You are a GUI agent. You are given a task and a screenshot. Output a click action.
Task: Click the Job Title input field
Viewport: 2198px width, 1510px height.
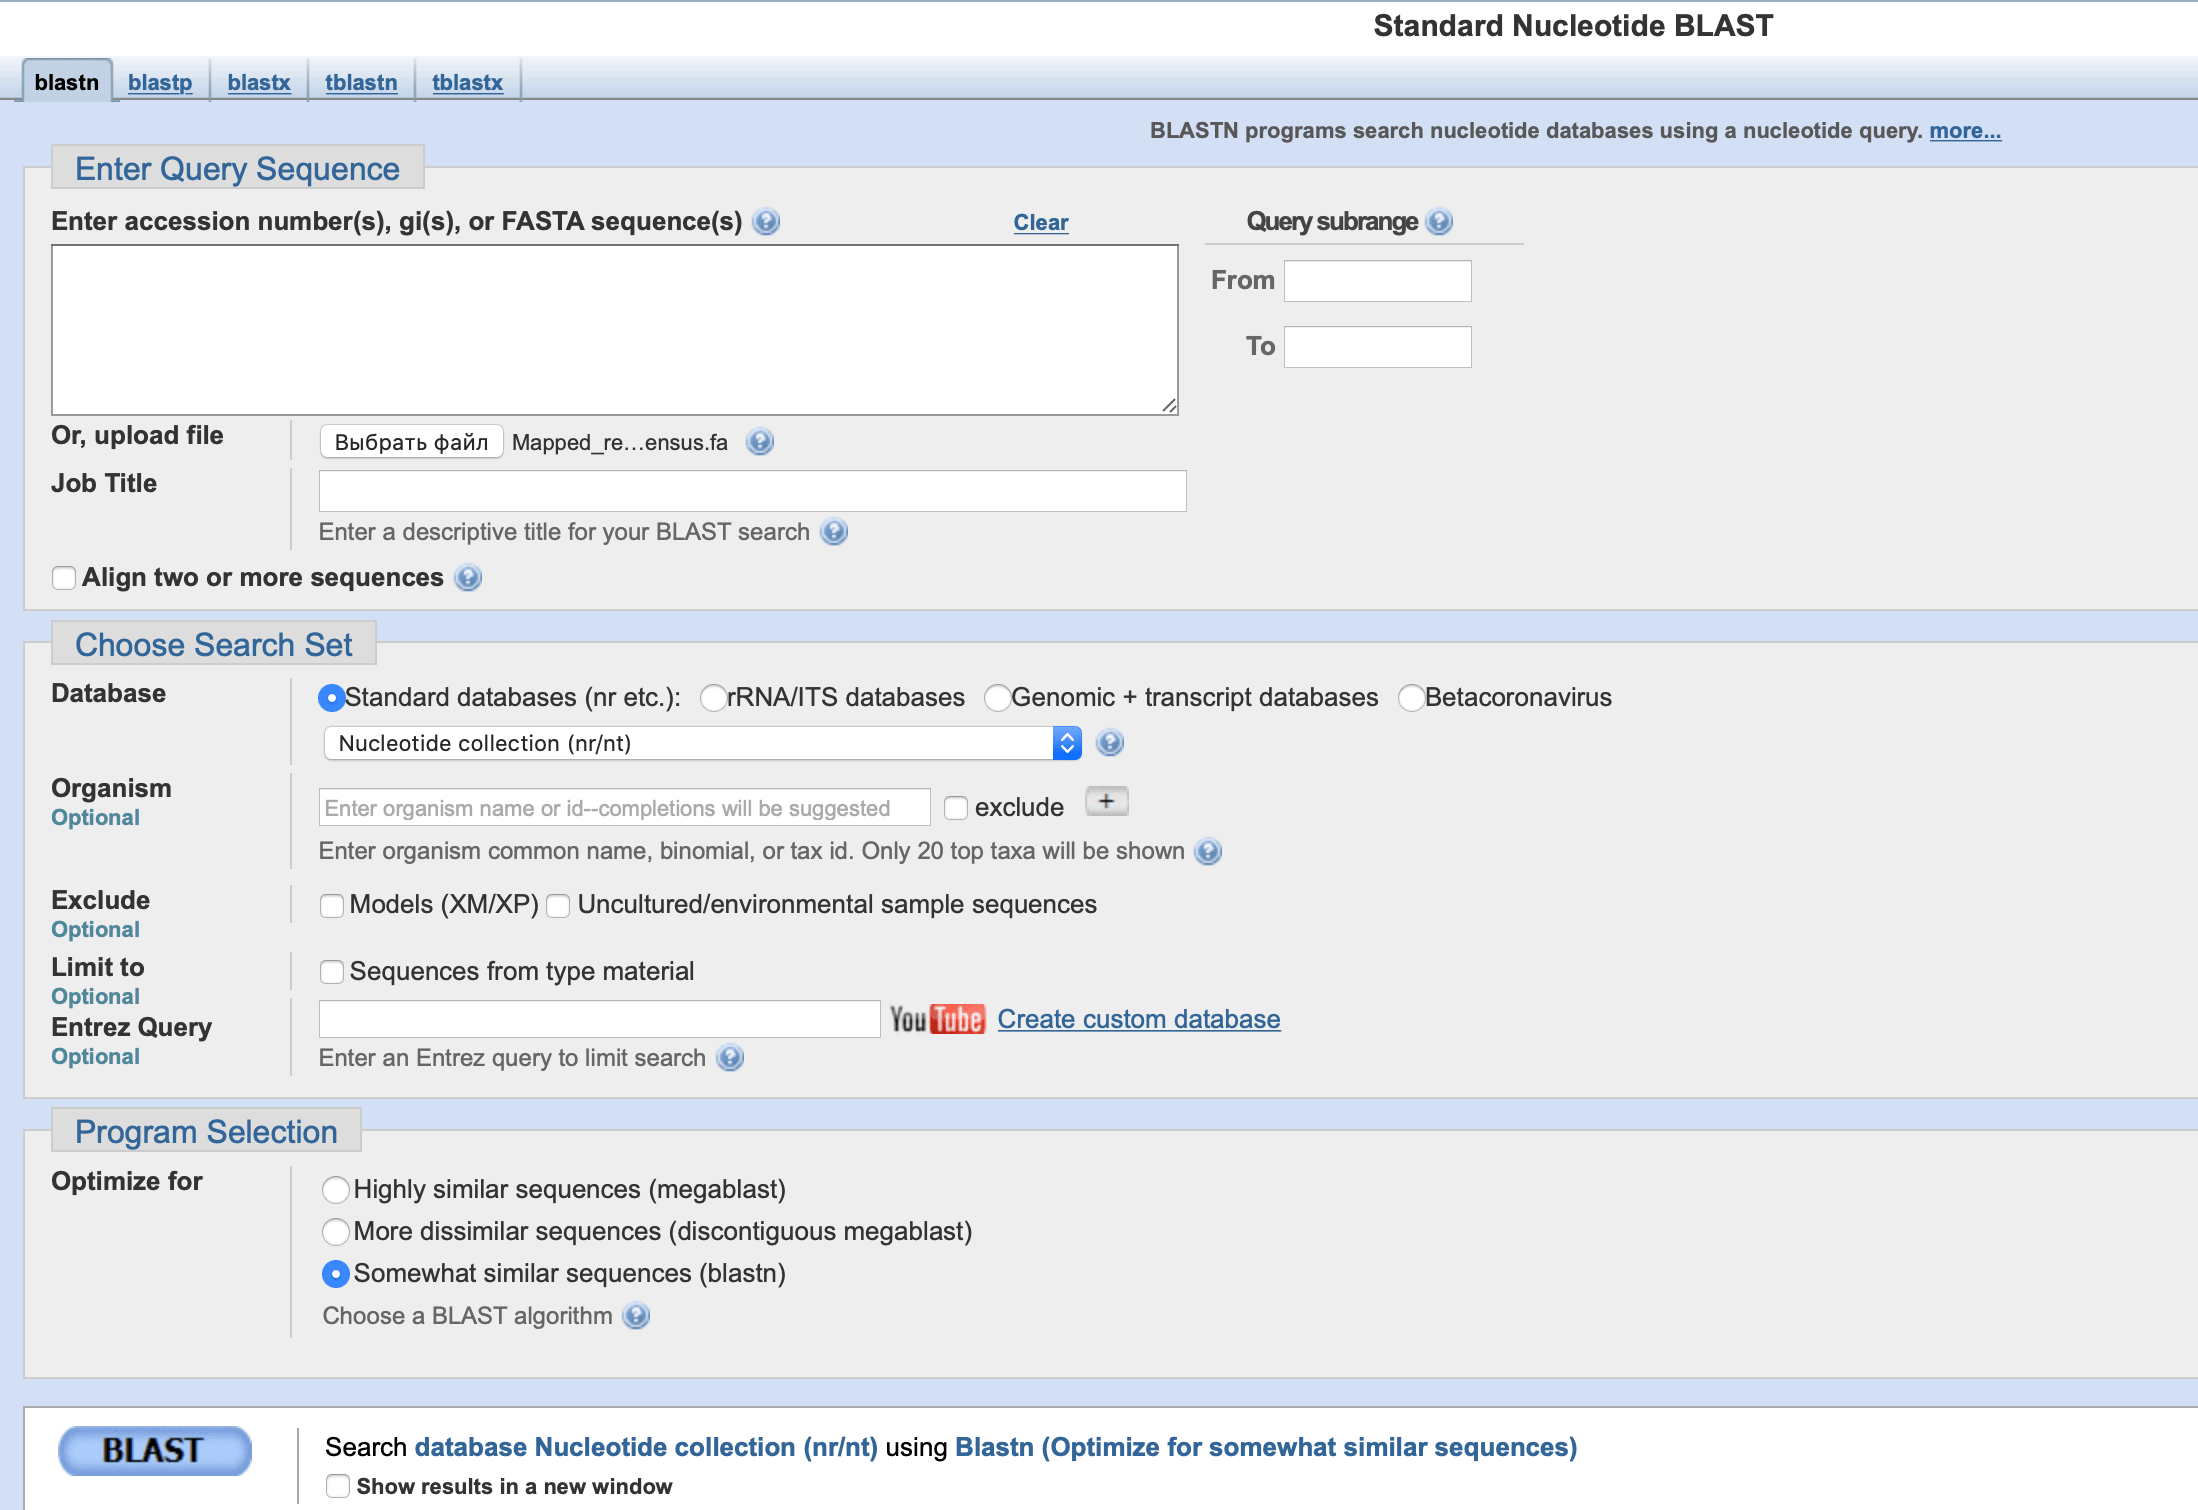(753, 491)
